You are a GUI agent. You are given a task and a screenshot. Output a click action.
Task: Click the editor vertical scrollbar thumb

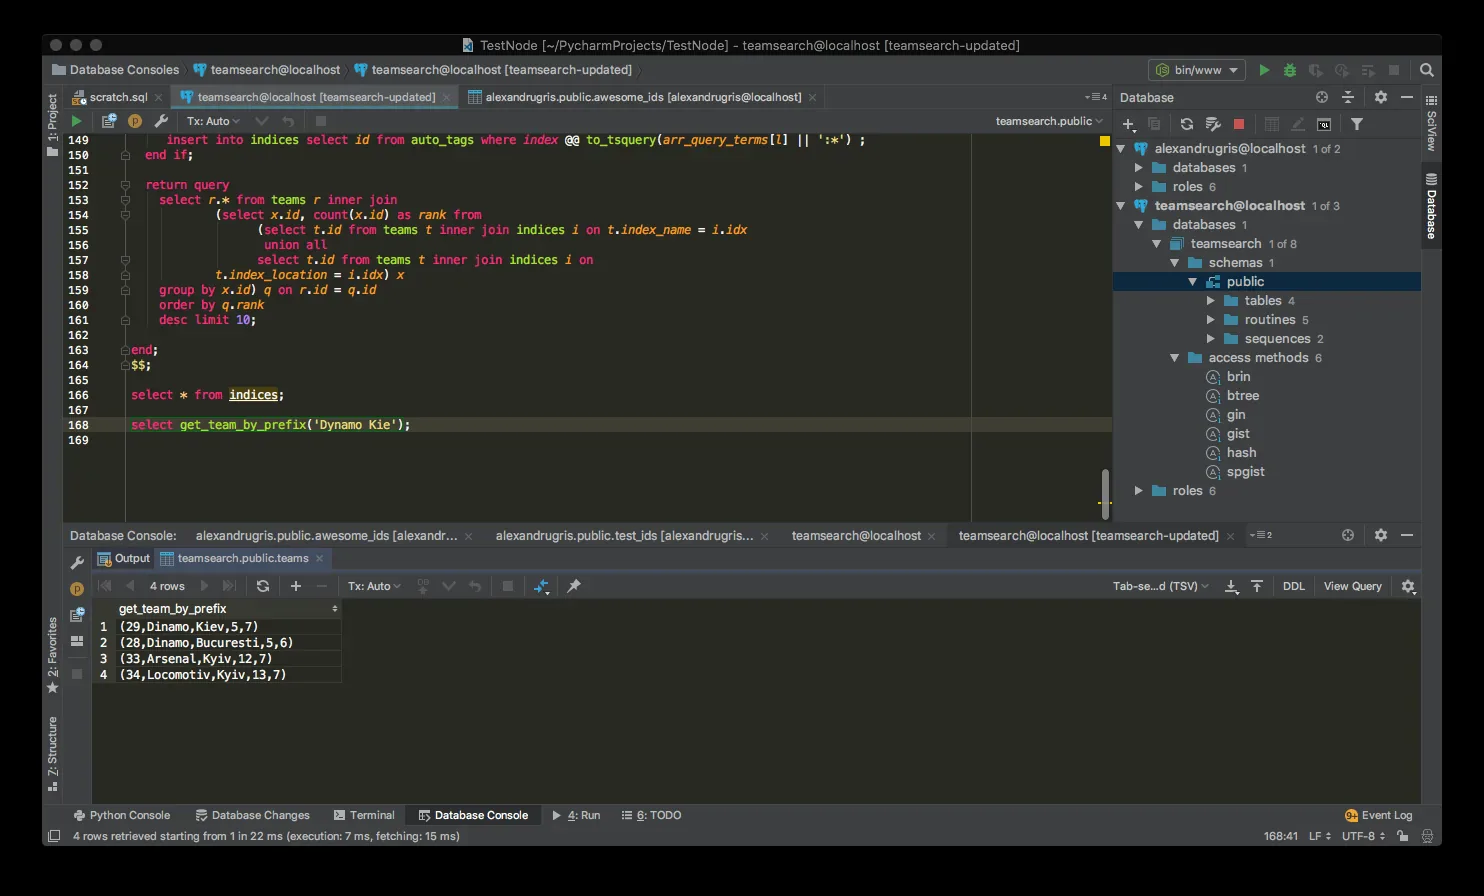click(1105, 494)
